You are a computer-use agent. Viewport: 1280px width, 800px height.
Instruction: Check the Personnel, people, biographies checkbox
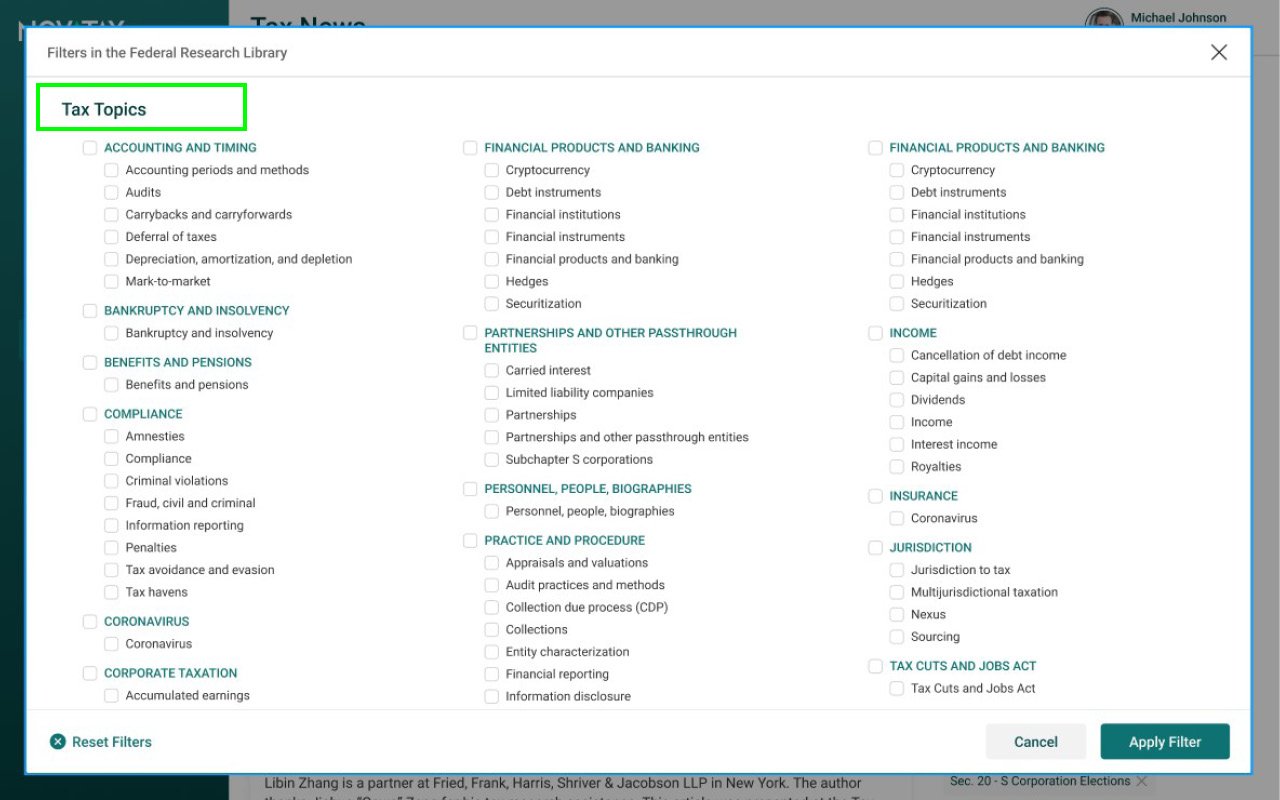pos(491,511)
